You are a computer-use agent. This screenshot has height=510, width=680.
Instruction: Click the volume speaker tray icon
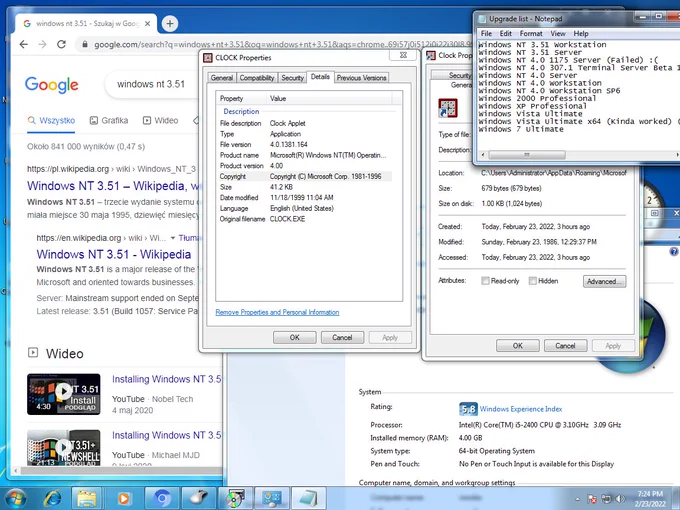621,499
